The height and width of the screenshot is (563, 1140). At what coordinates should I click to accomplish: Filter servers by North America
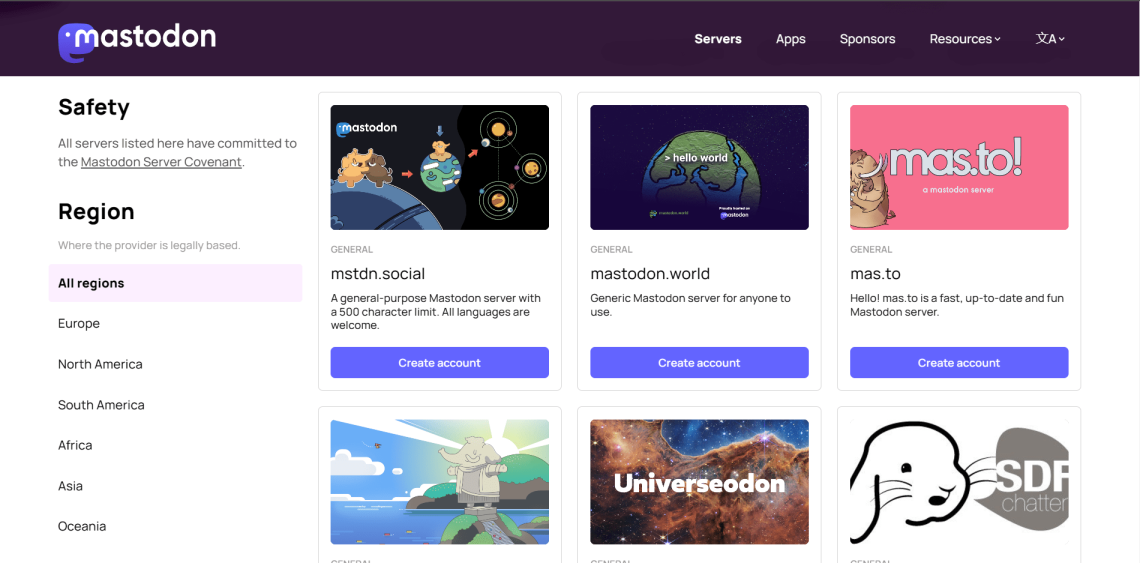tap(175, 364)
